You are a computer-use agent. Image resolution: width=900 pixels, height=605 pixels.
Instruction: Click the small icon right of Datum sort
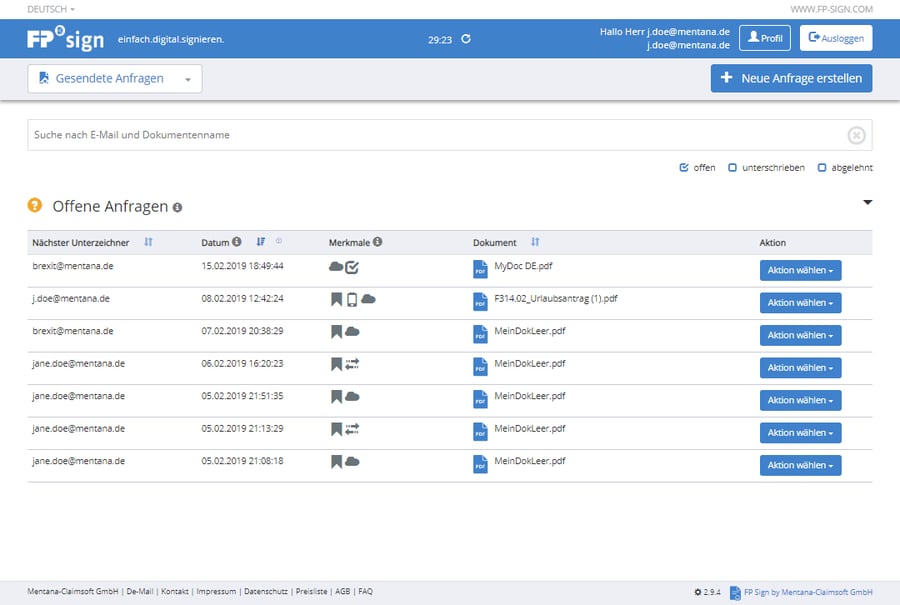click(279, 241)
